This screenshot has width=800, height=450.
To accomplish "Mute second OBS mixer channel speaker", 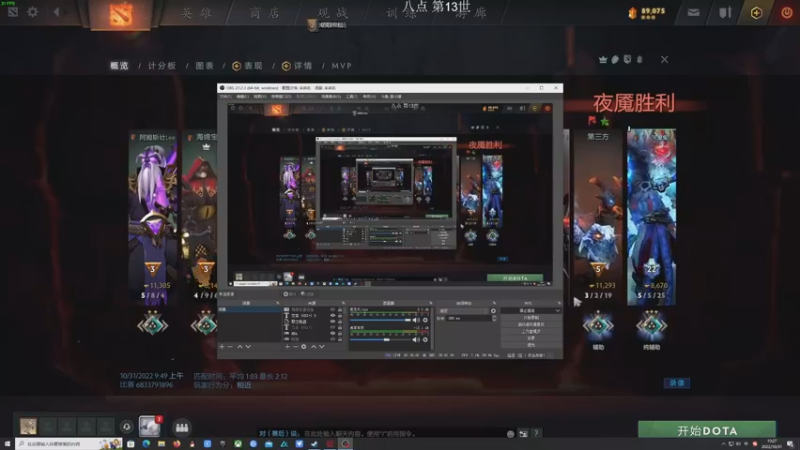I will point(416,339).
